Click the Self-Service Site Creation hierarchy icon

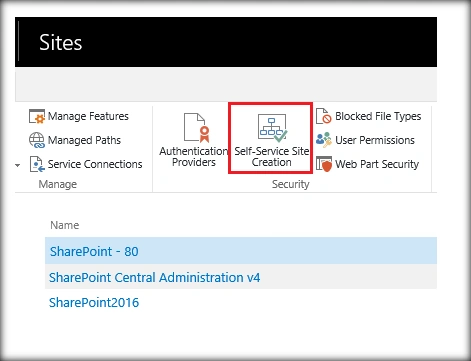272,128
